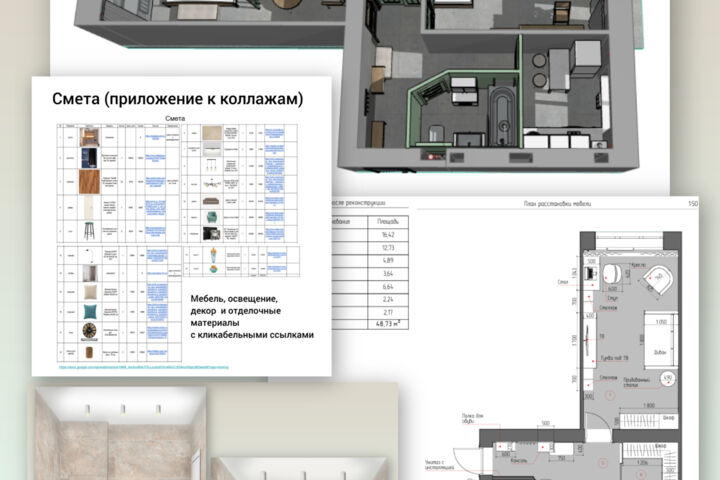Select the wood texture swatch in the estimate
This screenshot has width=720, height=480.
tap(89, 181)
